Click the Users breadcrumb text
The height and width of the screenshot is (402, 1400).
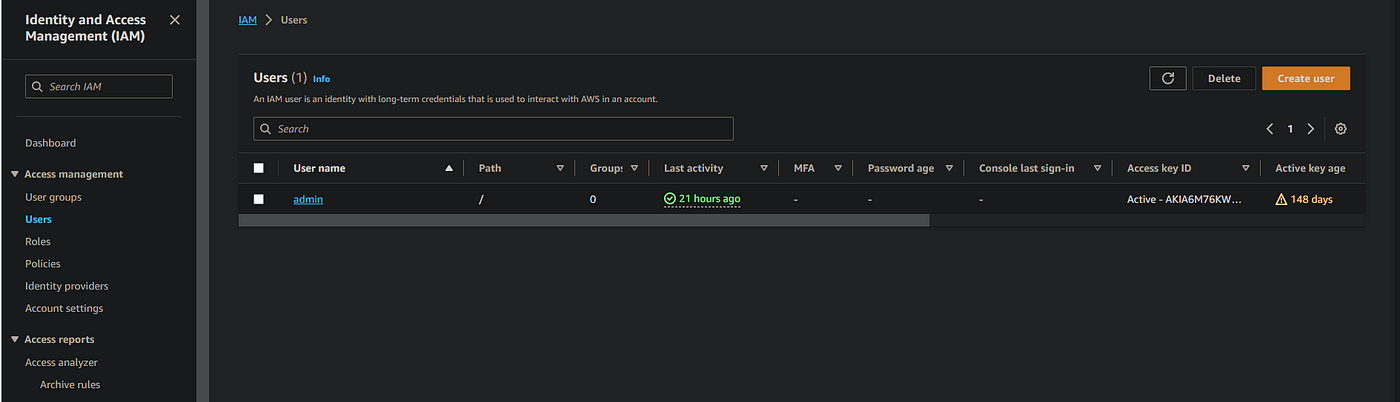click(294, 20)
